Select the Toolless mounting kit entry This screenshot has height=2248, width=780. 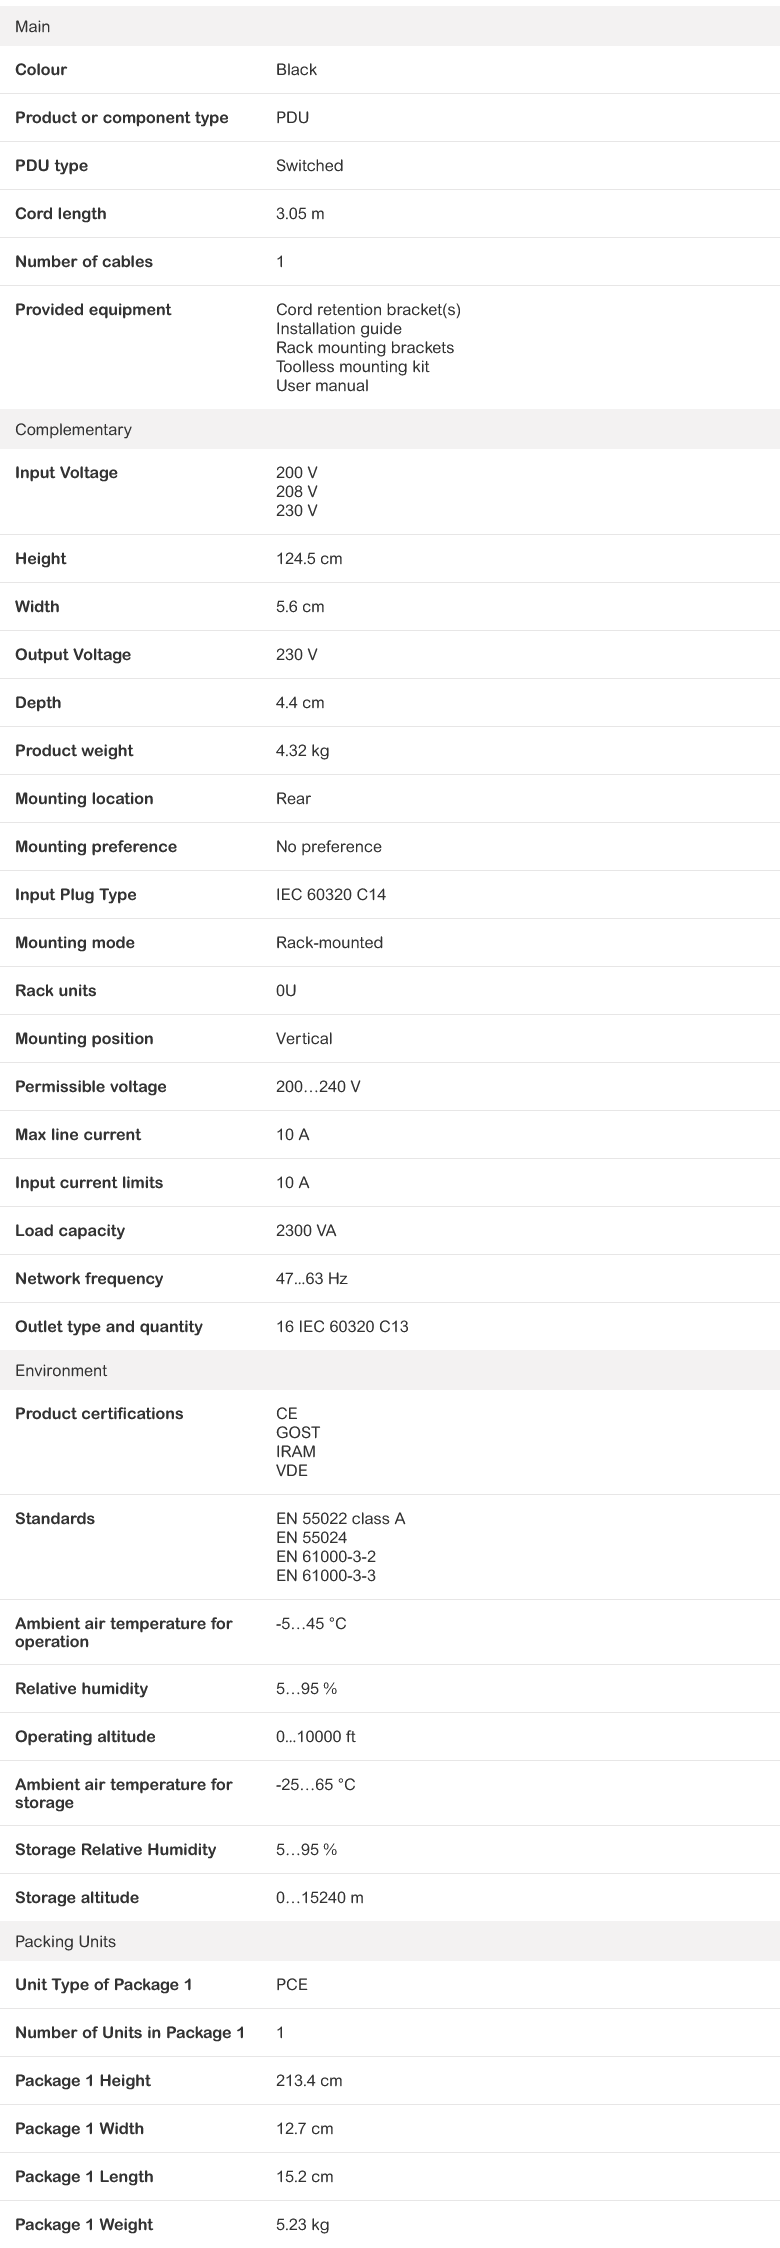(x=352, y=367)
